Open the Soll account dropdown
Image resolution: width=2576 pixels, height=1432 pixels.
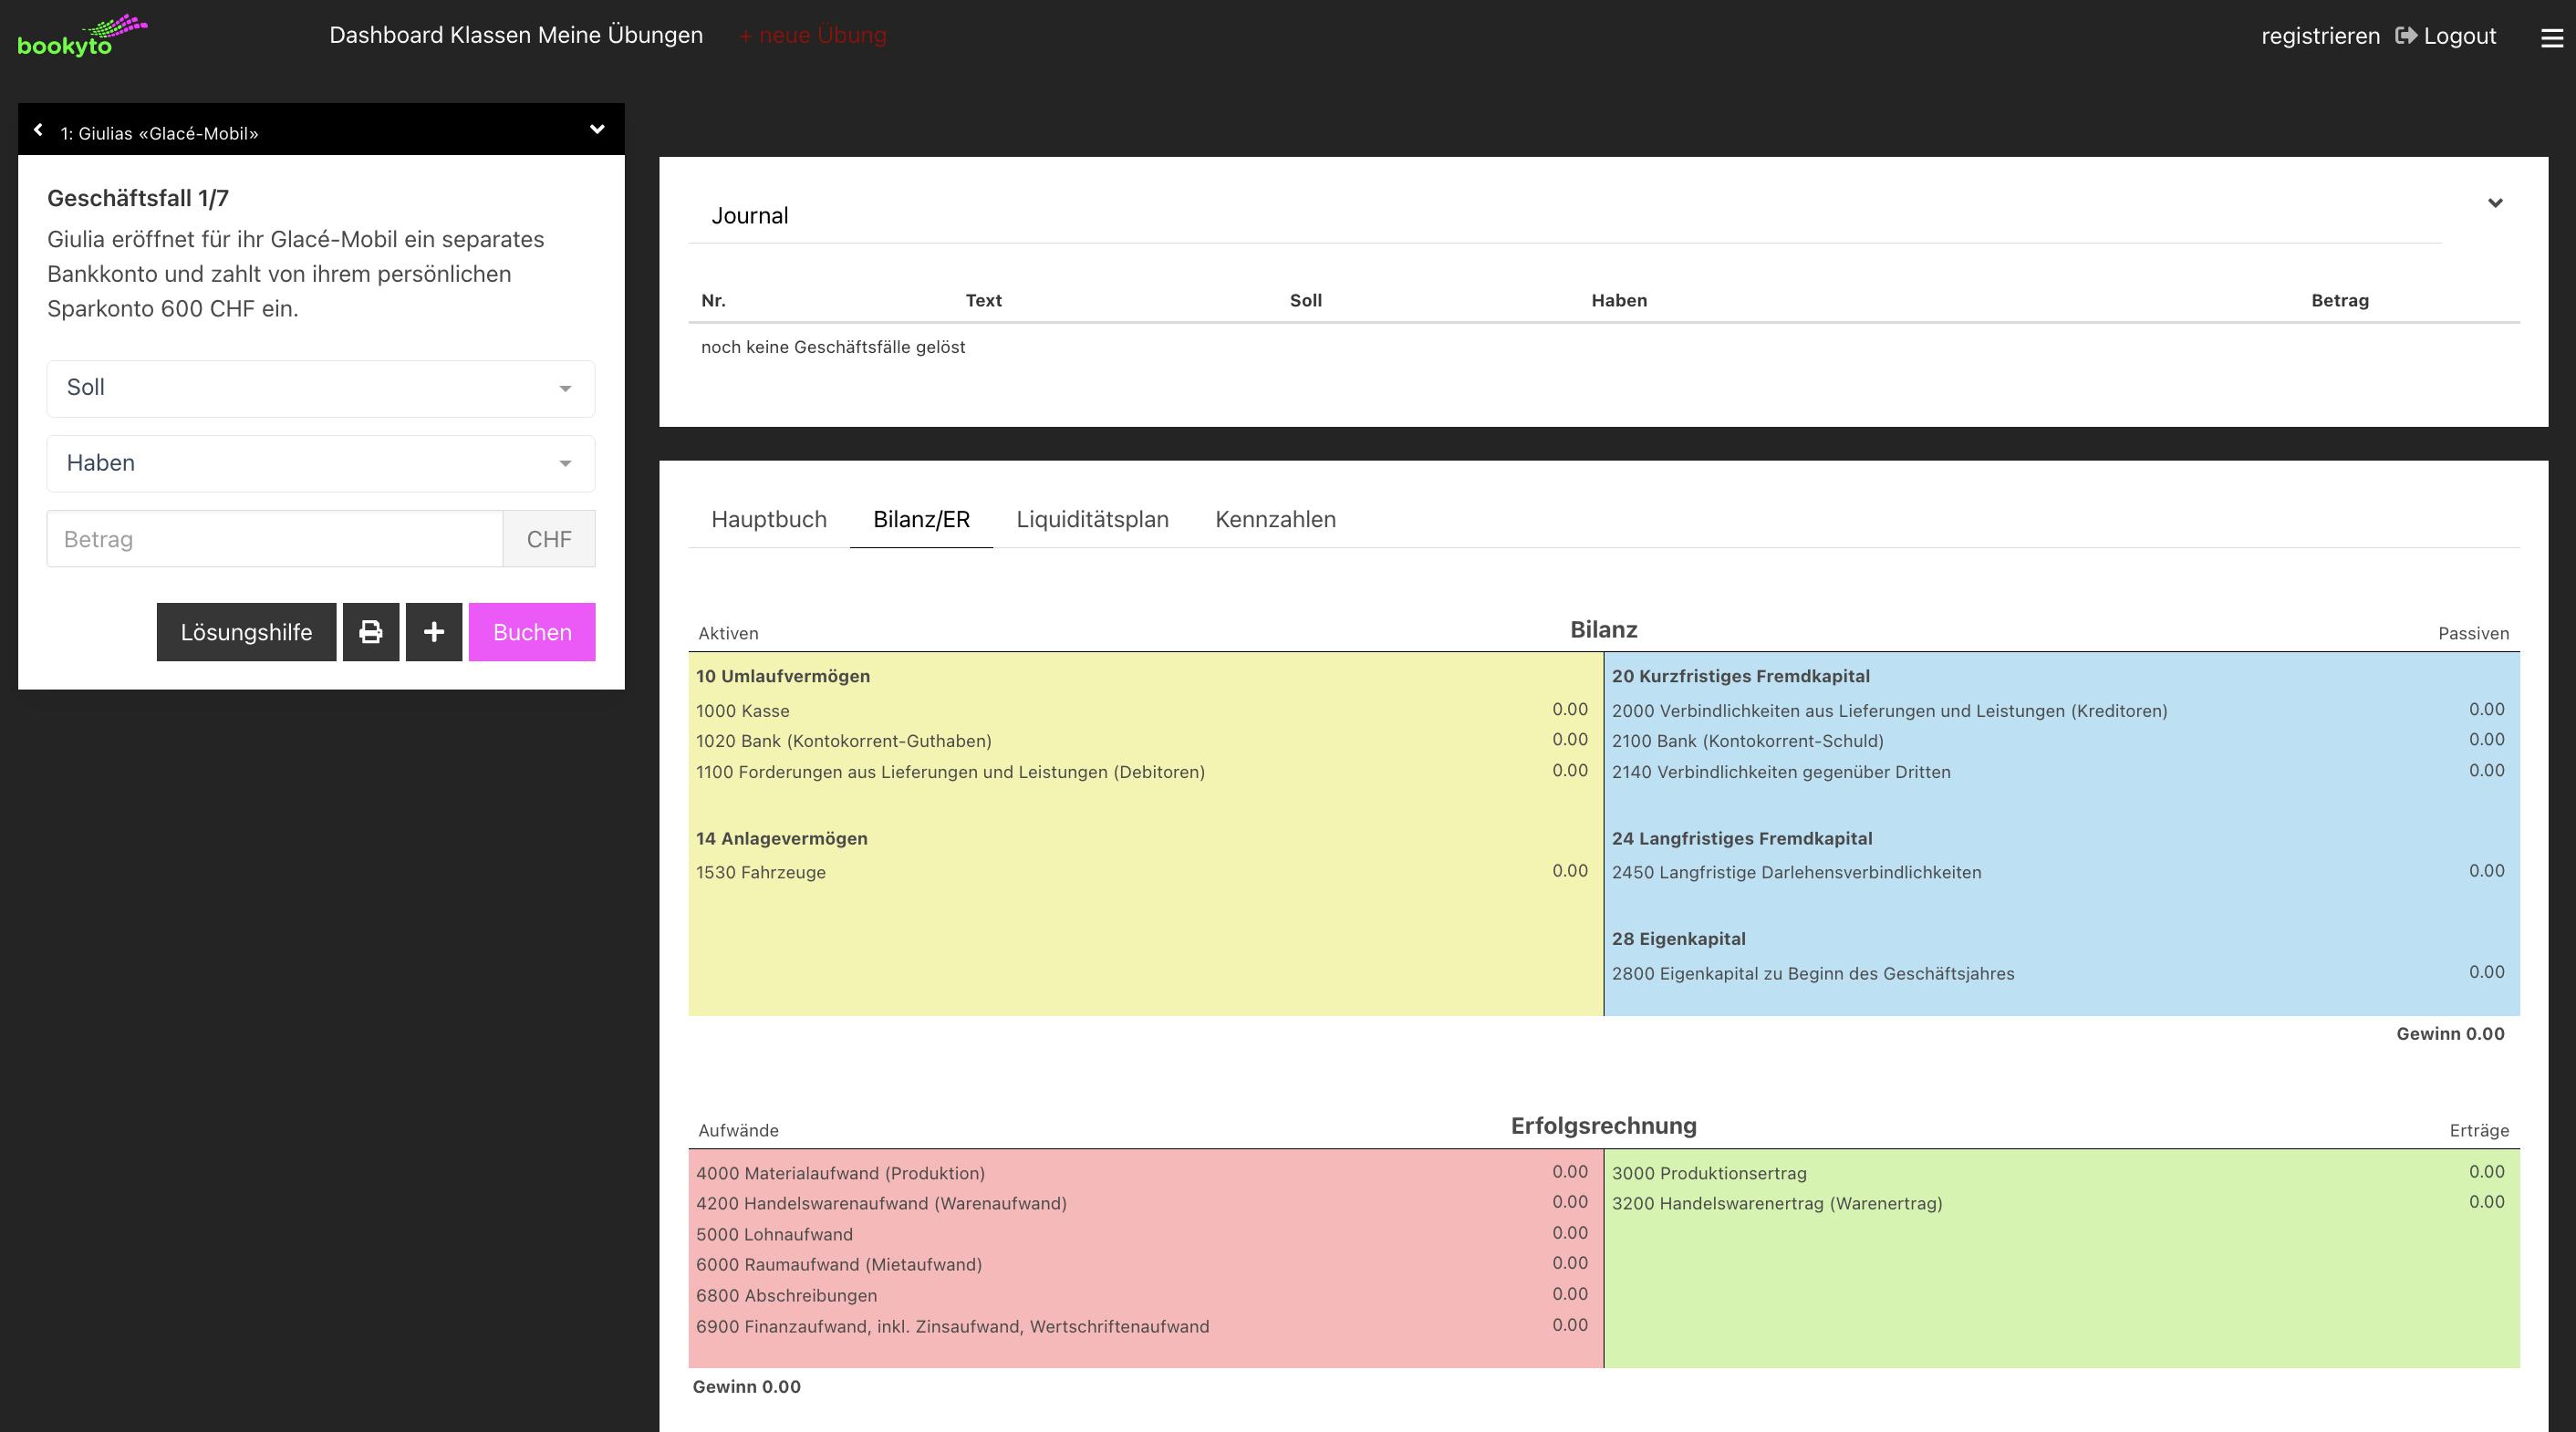(x=320, y=388)
